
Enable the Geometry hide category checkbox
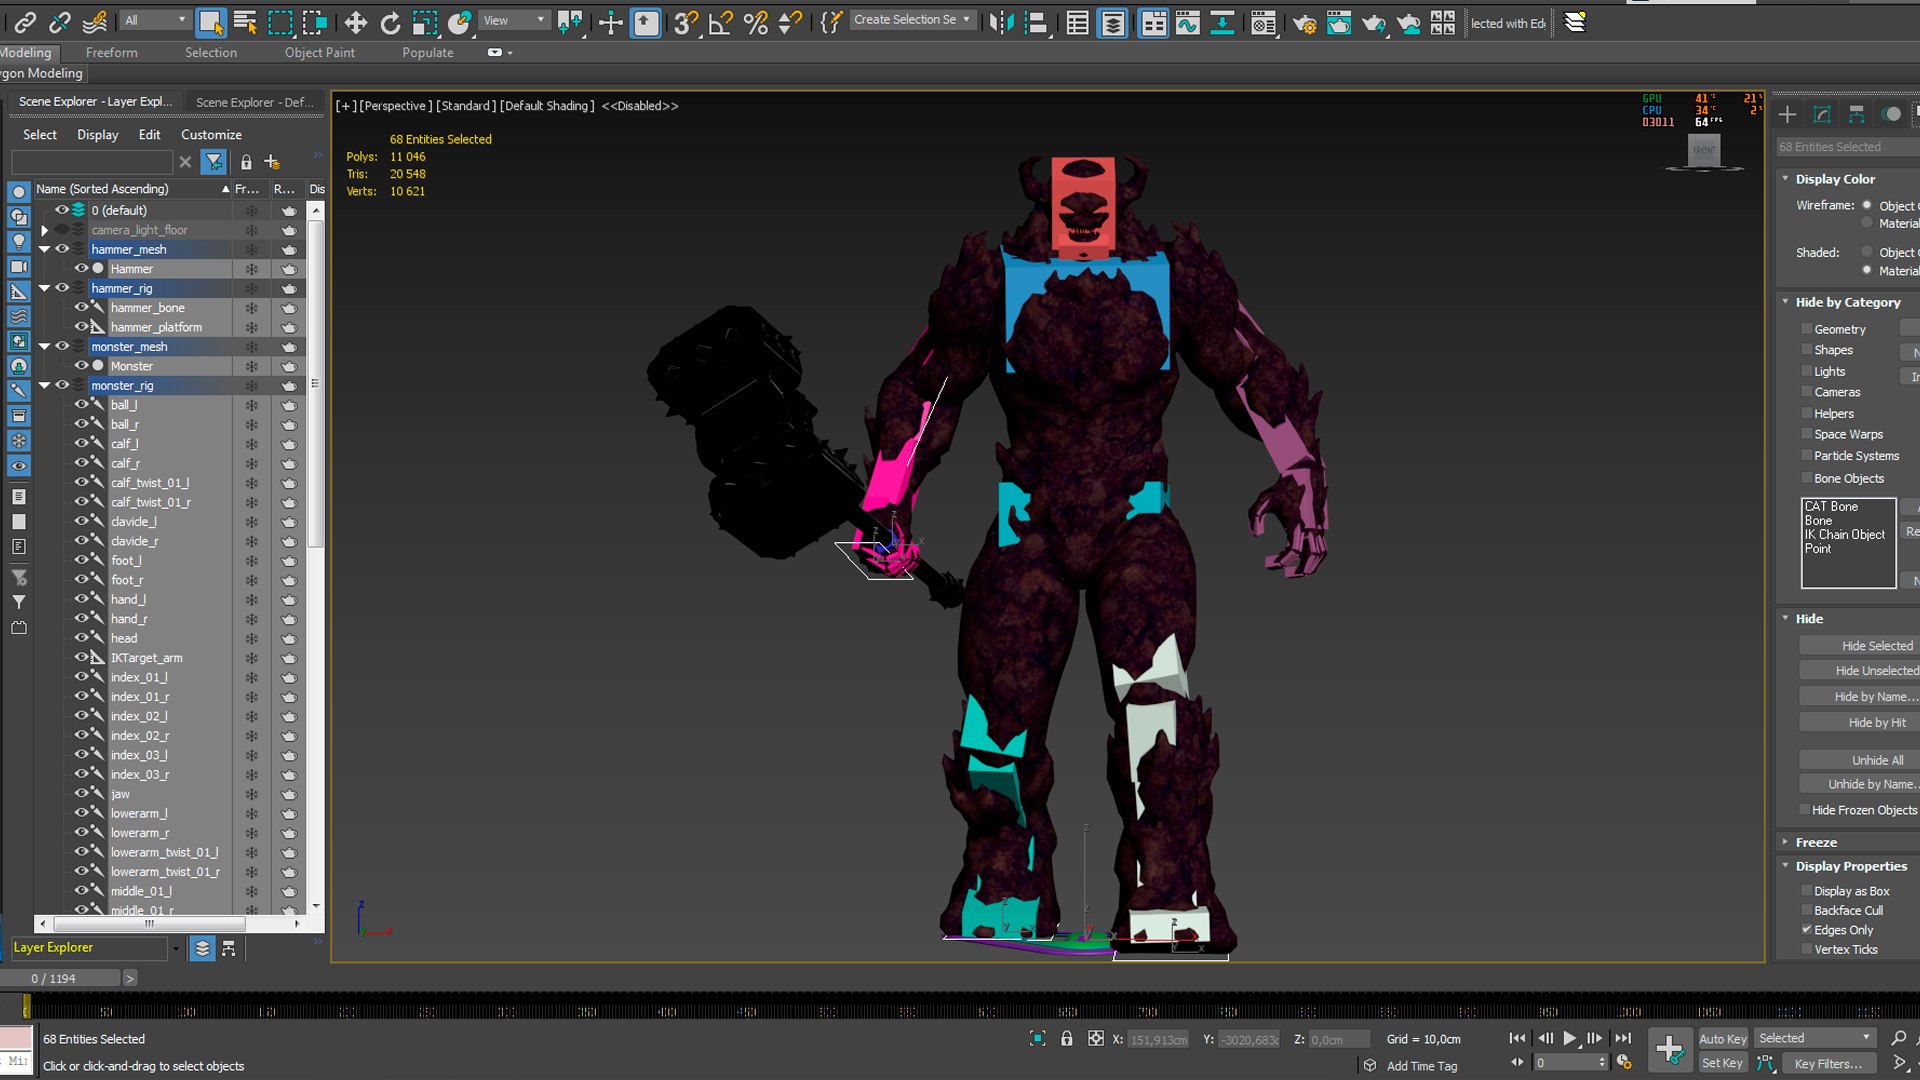click(x=1807, y=329)
